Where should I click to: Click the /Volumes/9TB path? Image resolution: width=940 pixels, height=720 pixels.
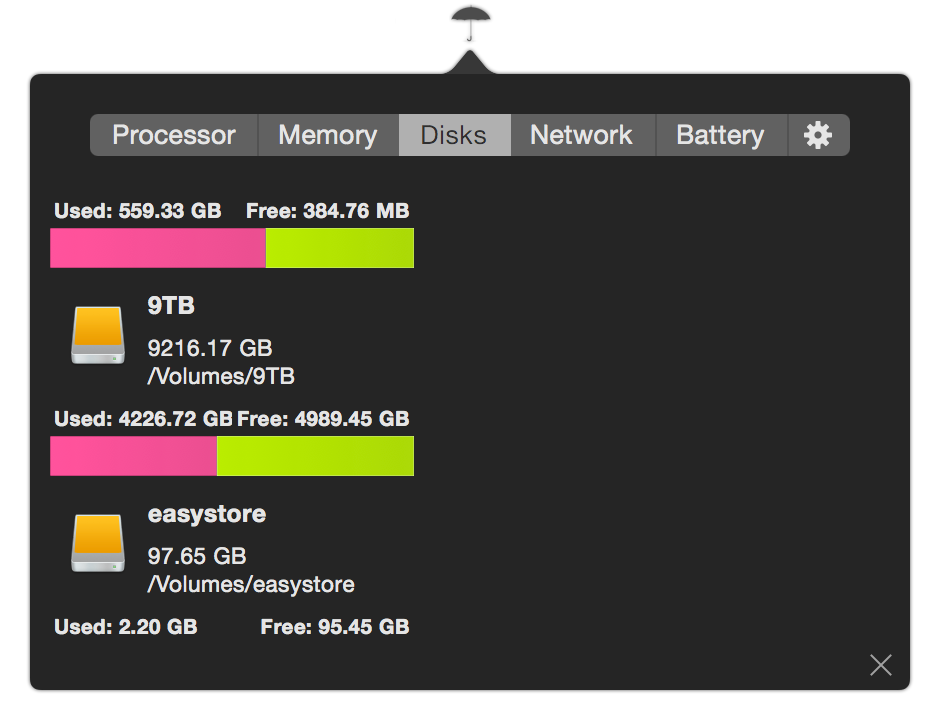click(221, 376)
